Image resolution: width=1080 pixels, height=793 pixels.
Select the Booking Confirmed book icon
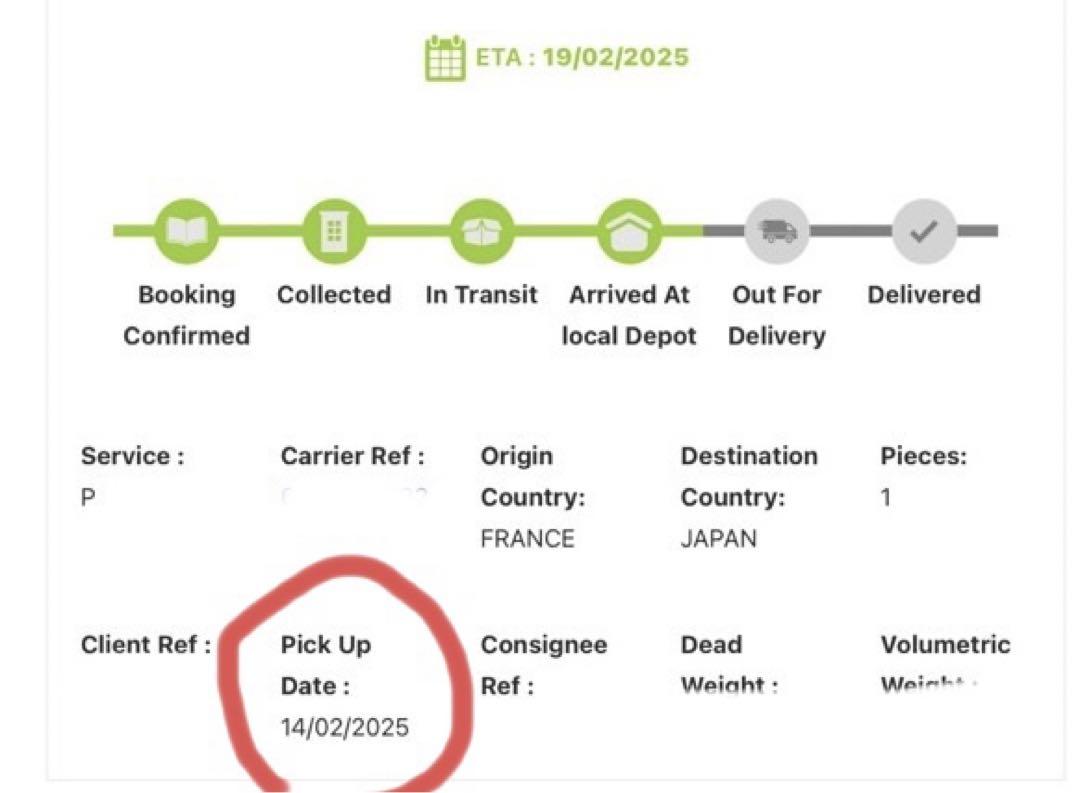tap(187, 231)
